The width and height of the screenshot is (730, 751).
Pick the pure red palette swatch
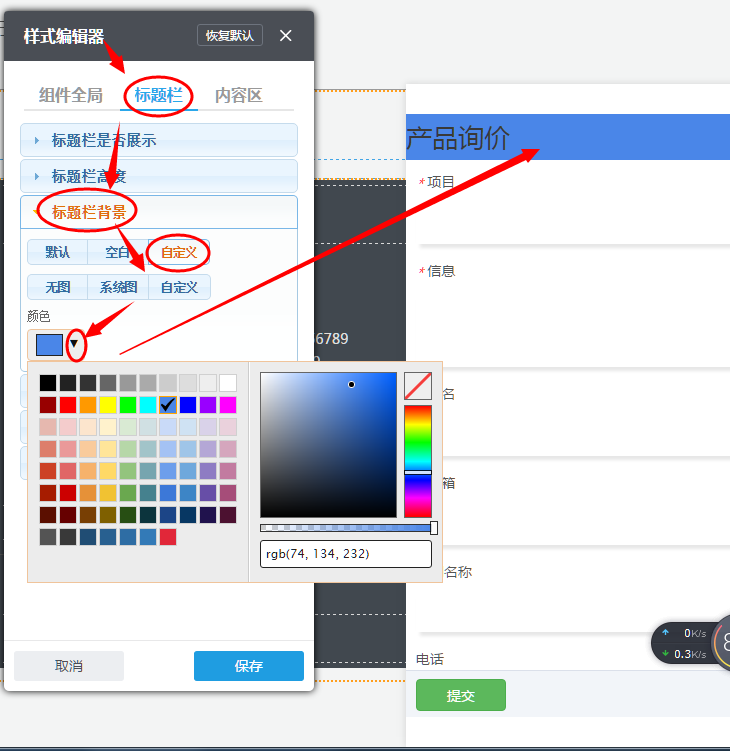tap(68, 405)
